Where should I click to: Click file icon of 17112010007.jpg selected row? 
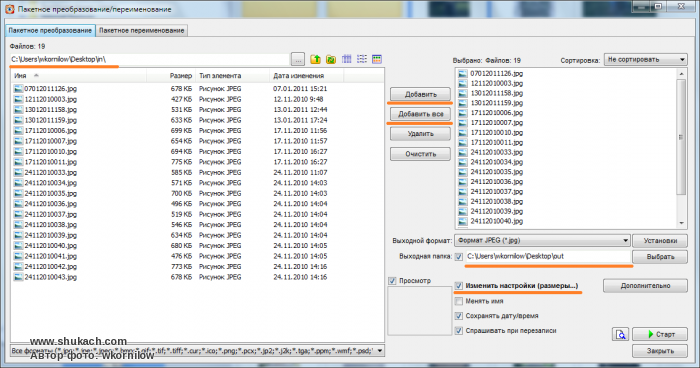pos(463,123)
